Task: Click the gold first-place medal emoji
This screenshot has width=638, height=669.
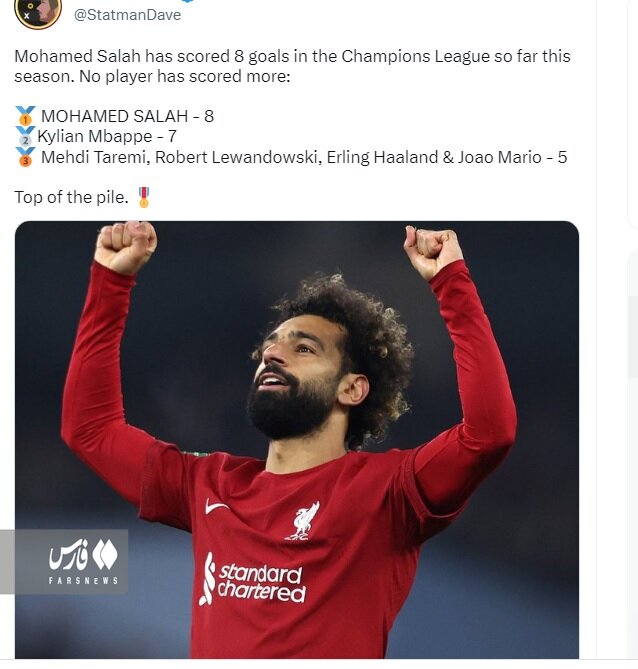Action: pos(25,116)
